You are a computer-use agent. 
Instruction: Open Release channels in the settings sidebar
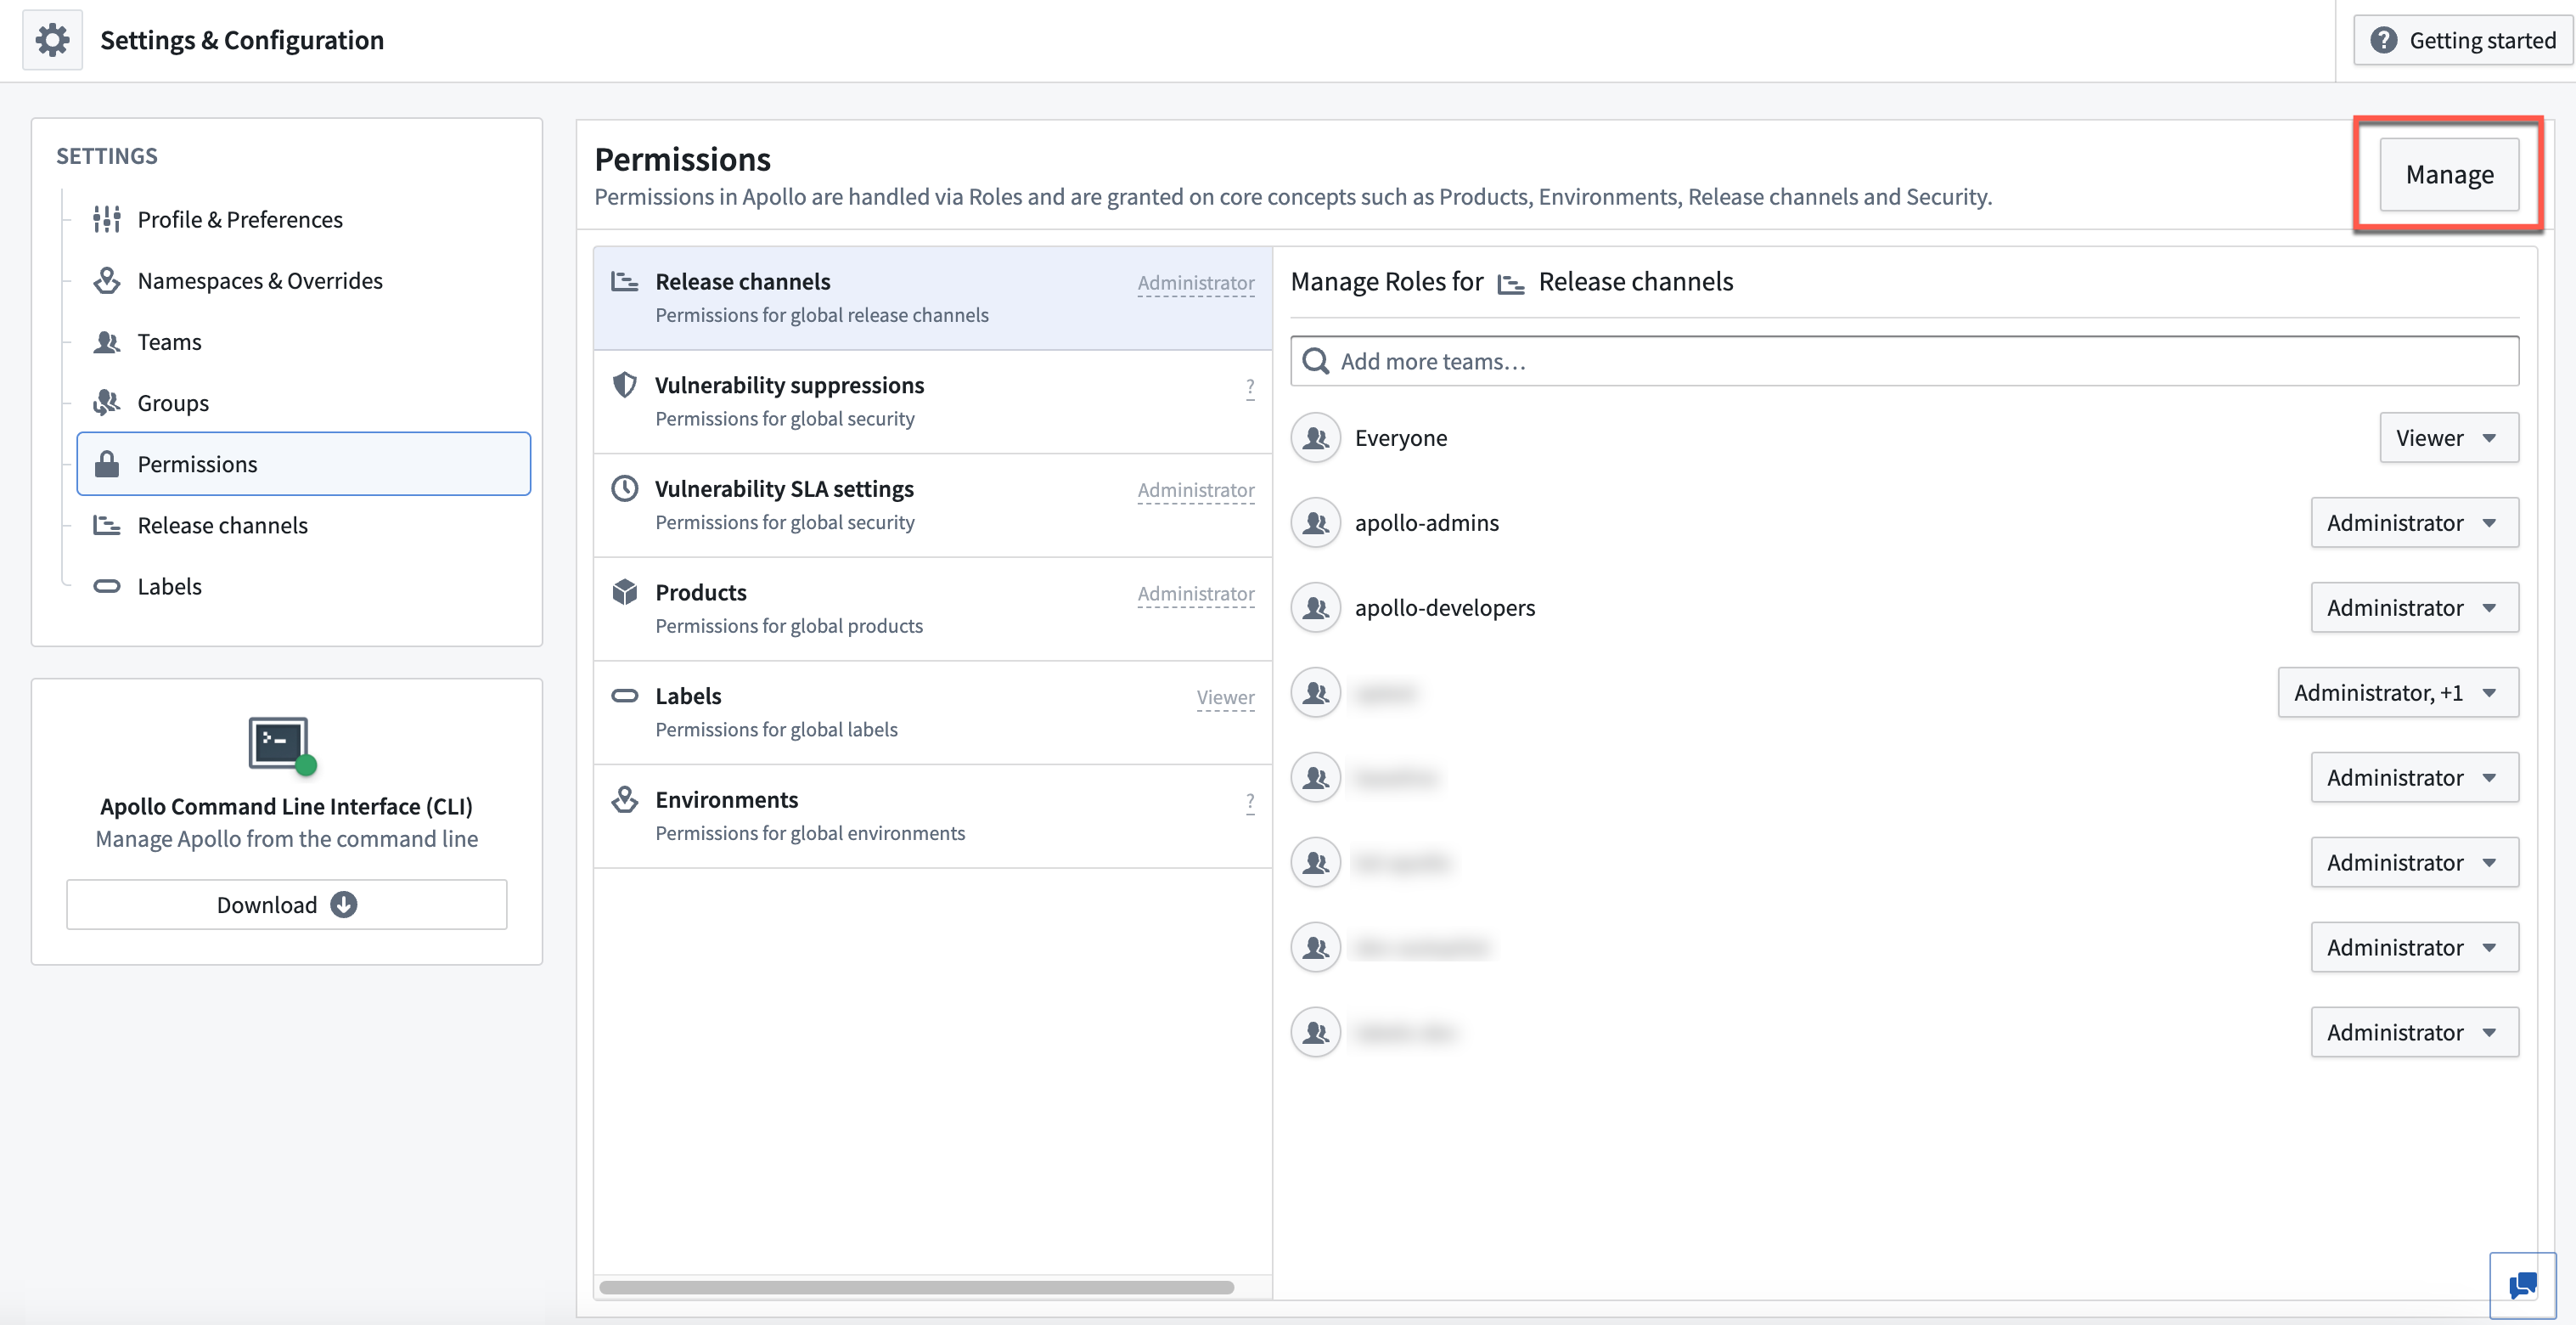point(303,525)
